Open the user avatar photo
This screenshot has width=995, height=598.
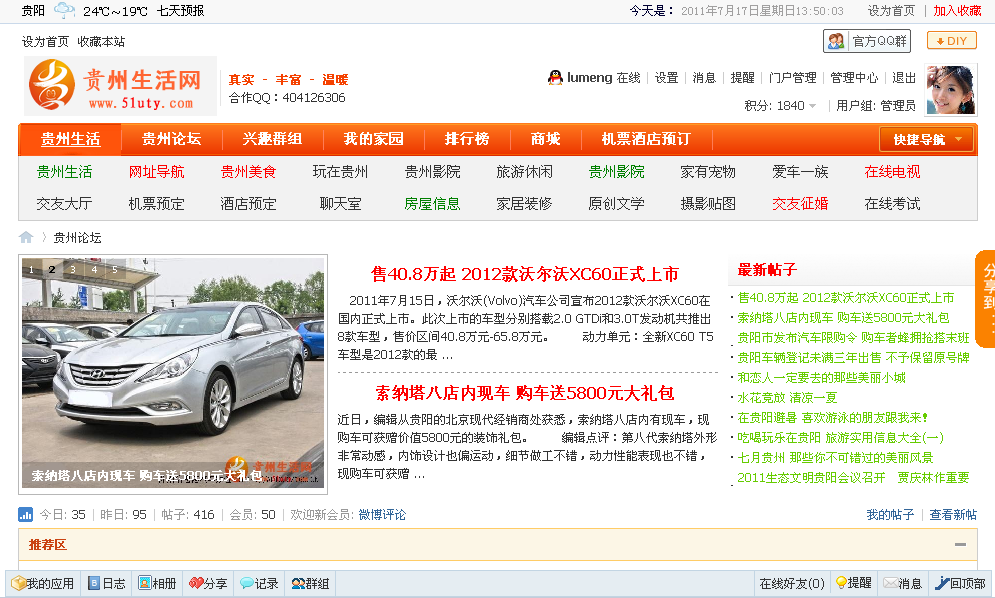[x=950, y=90]
